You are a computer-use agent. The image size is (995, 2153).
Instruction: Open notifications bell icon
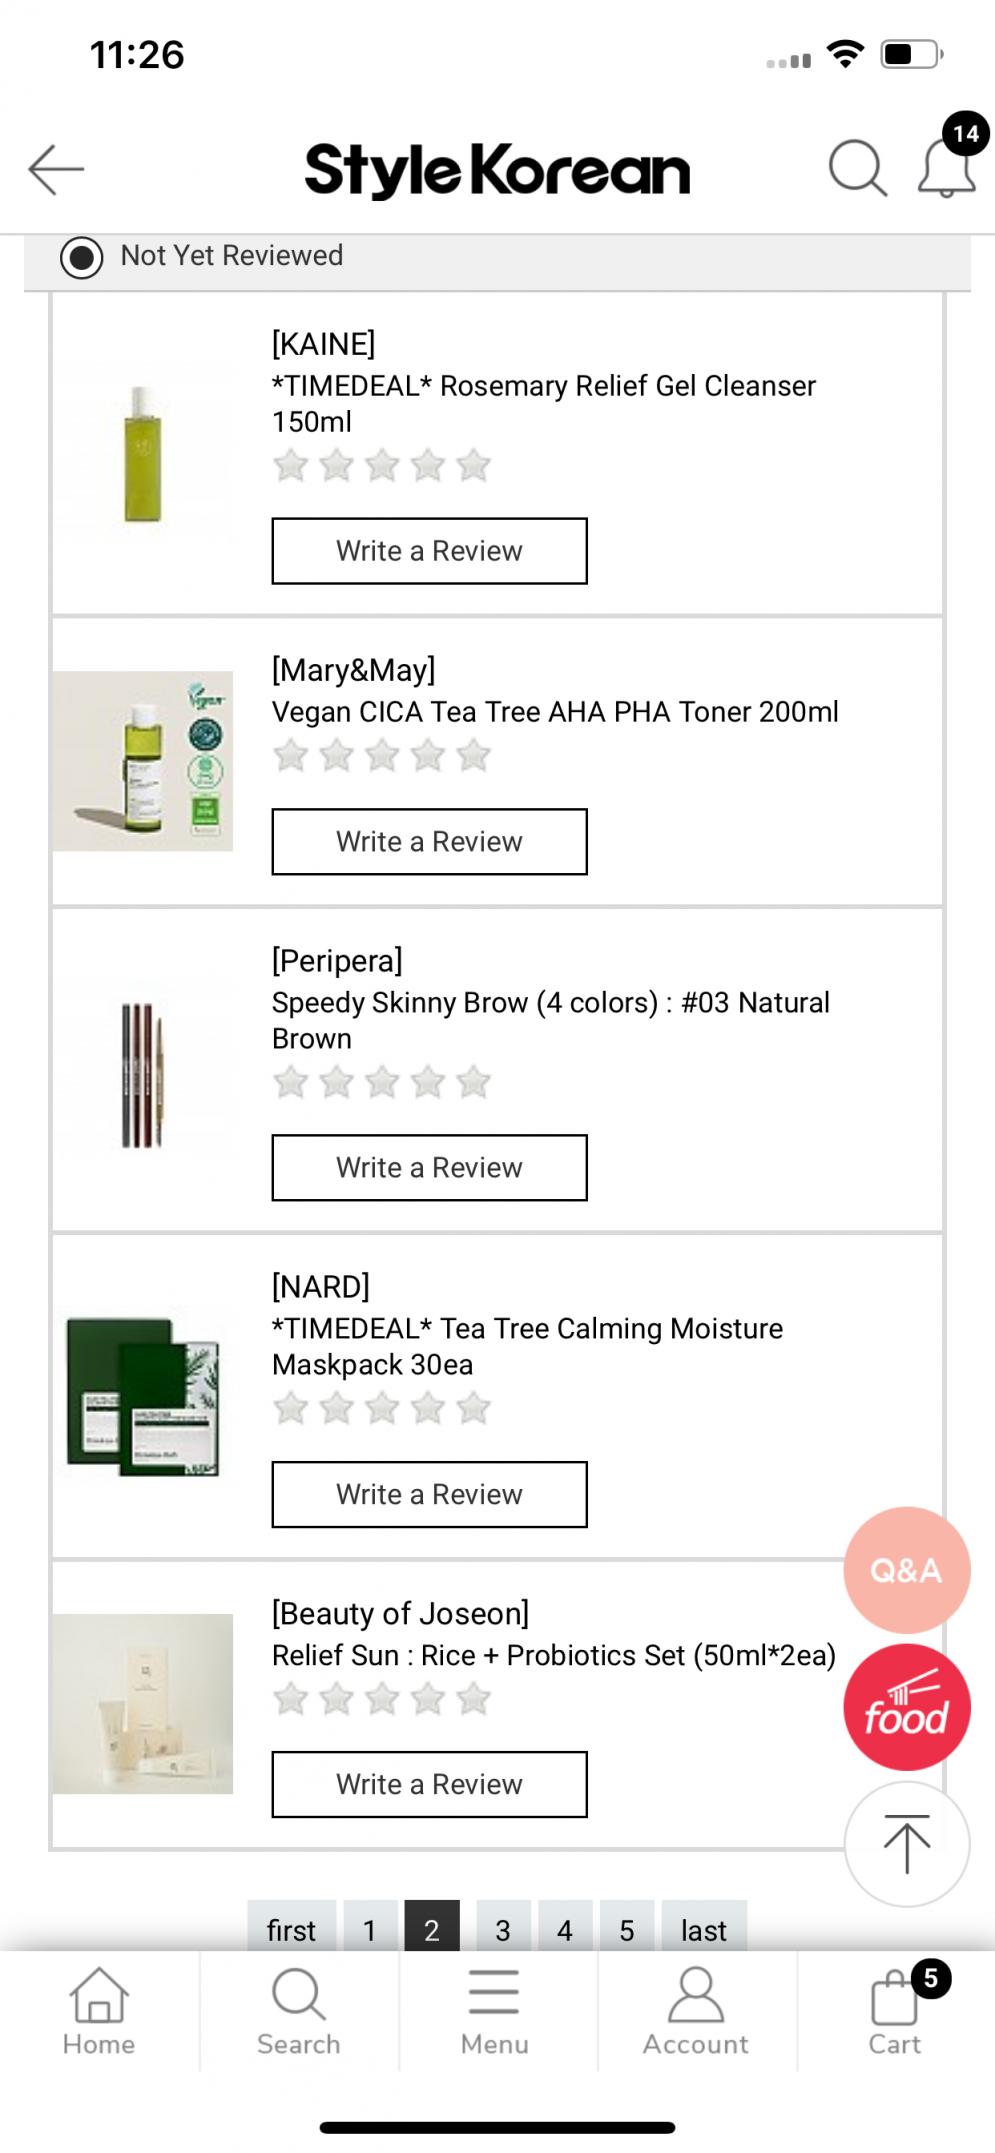pyautogui.click(x=946, y=168)
